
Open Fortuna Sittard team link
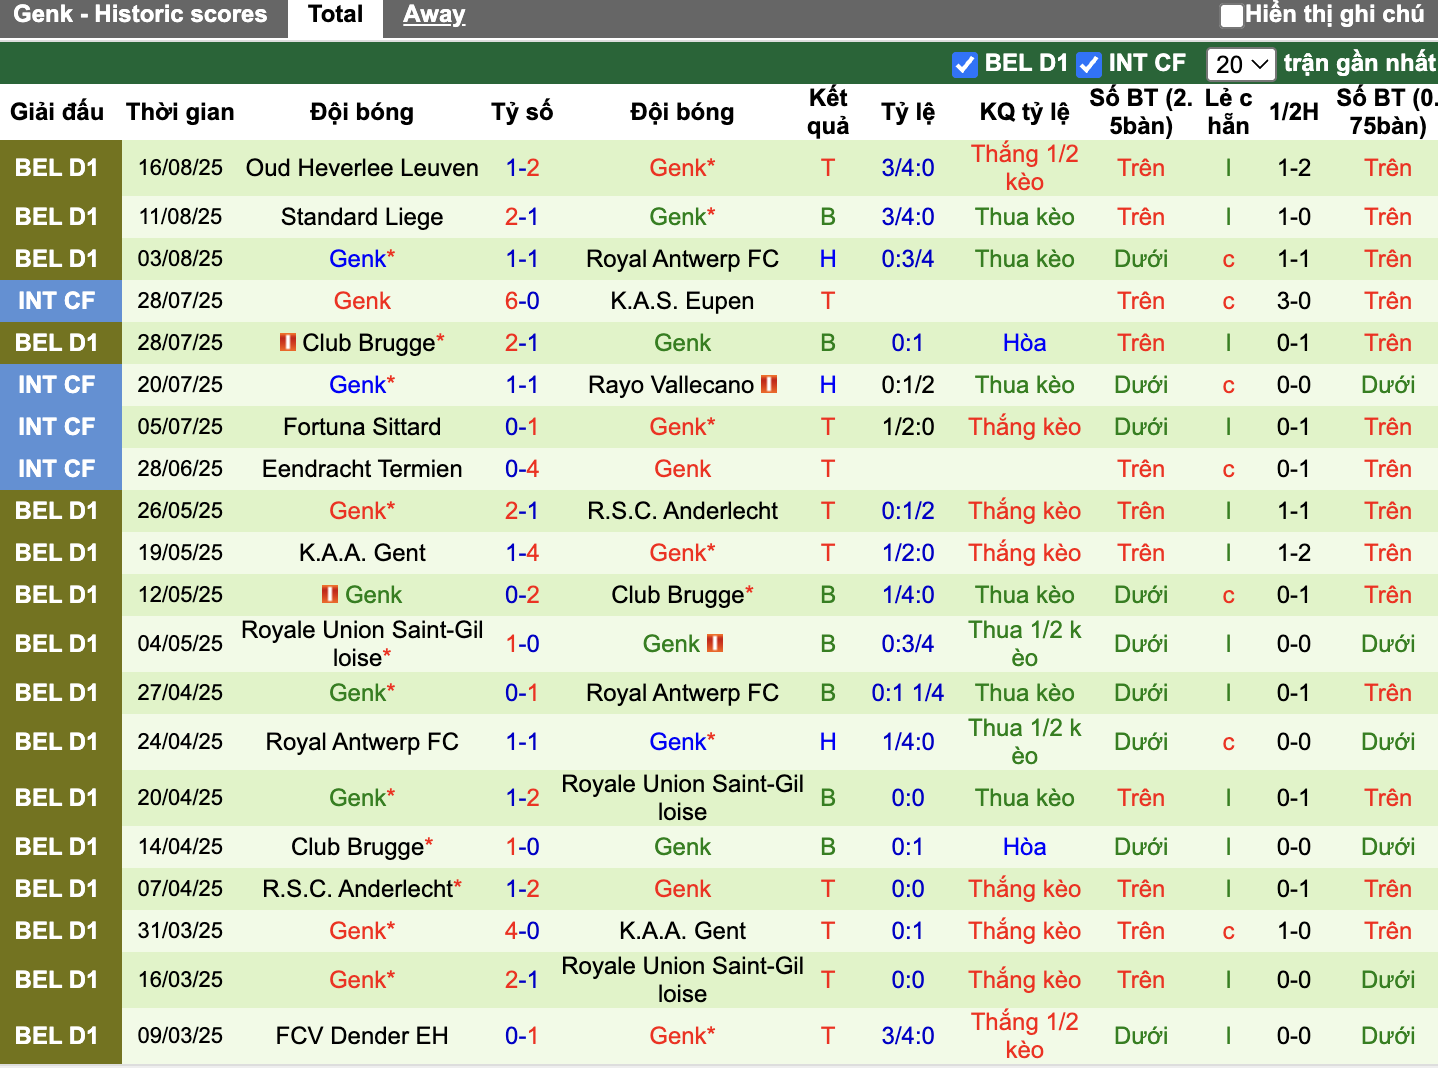coord(362,427)
